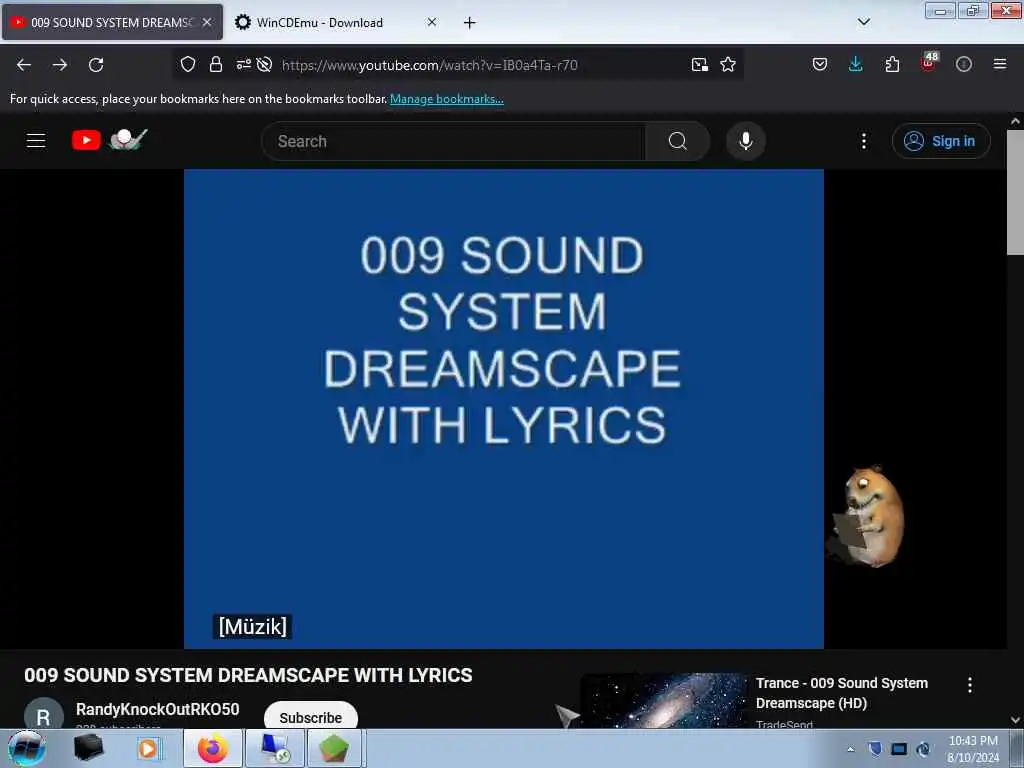Go to YouTube home via logo
Image resolution: width=1024 pixels, height=768 pixels.
point(109,139)
